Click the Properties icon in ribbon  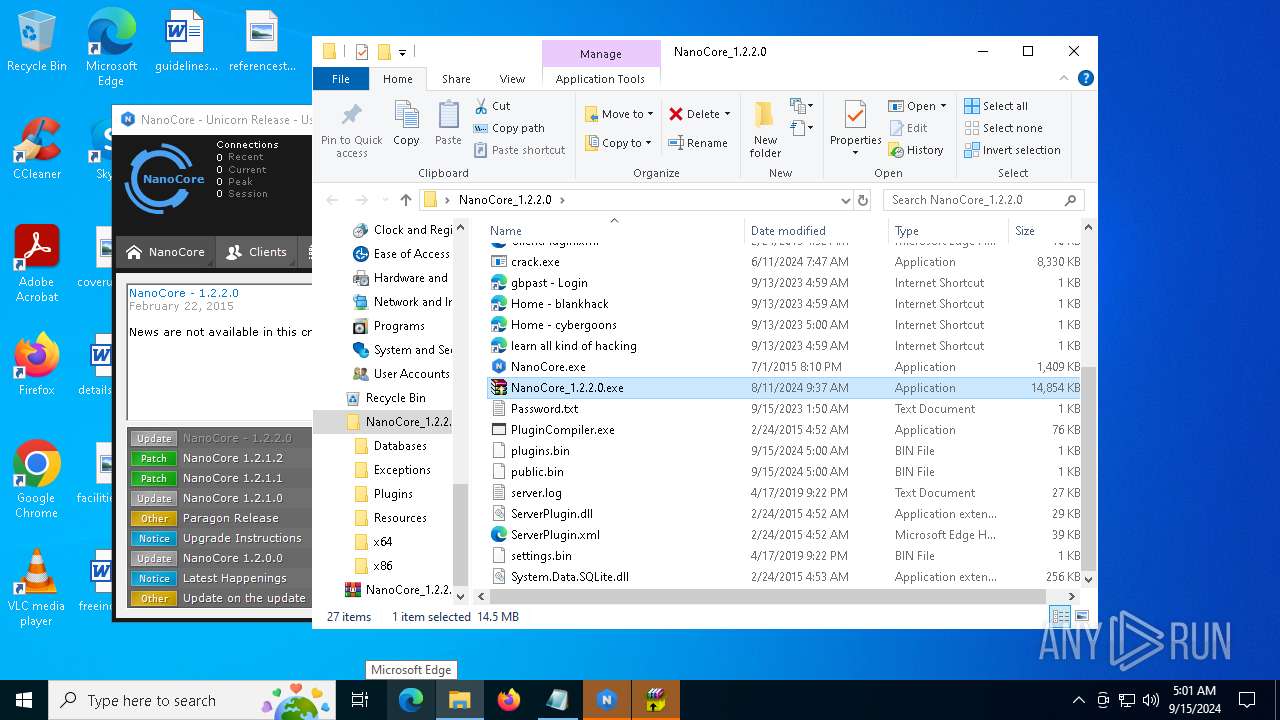pyautogui.click(x=855, y=129)
